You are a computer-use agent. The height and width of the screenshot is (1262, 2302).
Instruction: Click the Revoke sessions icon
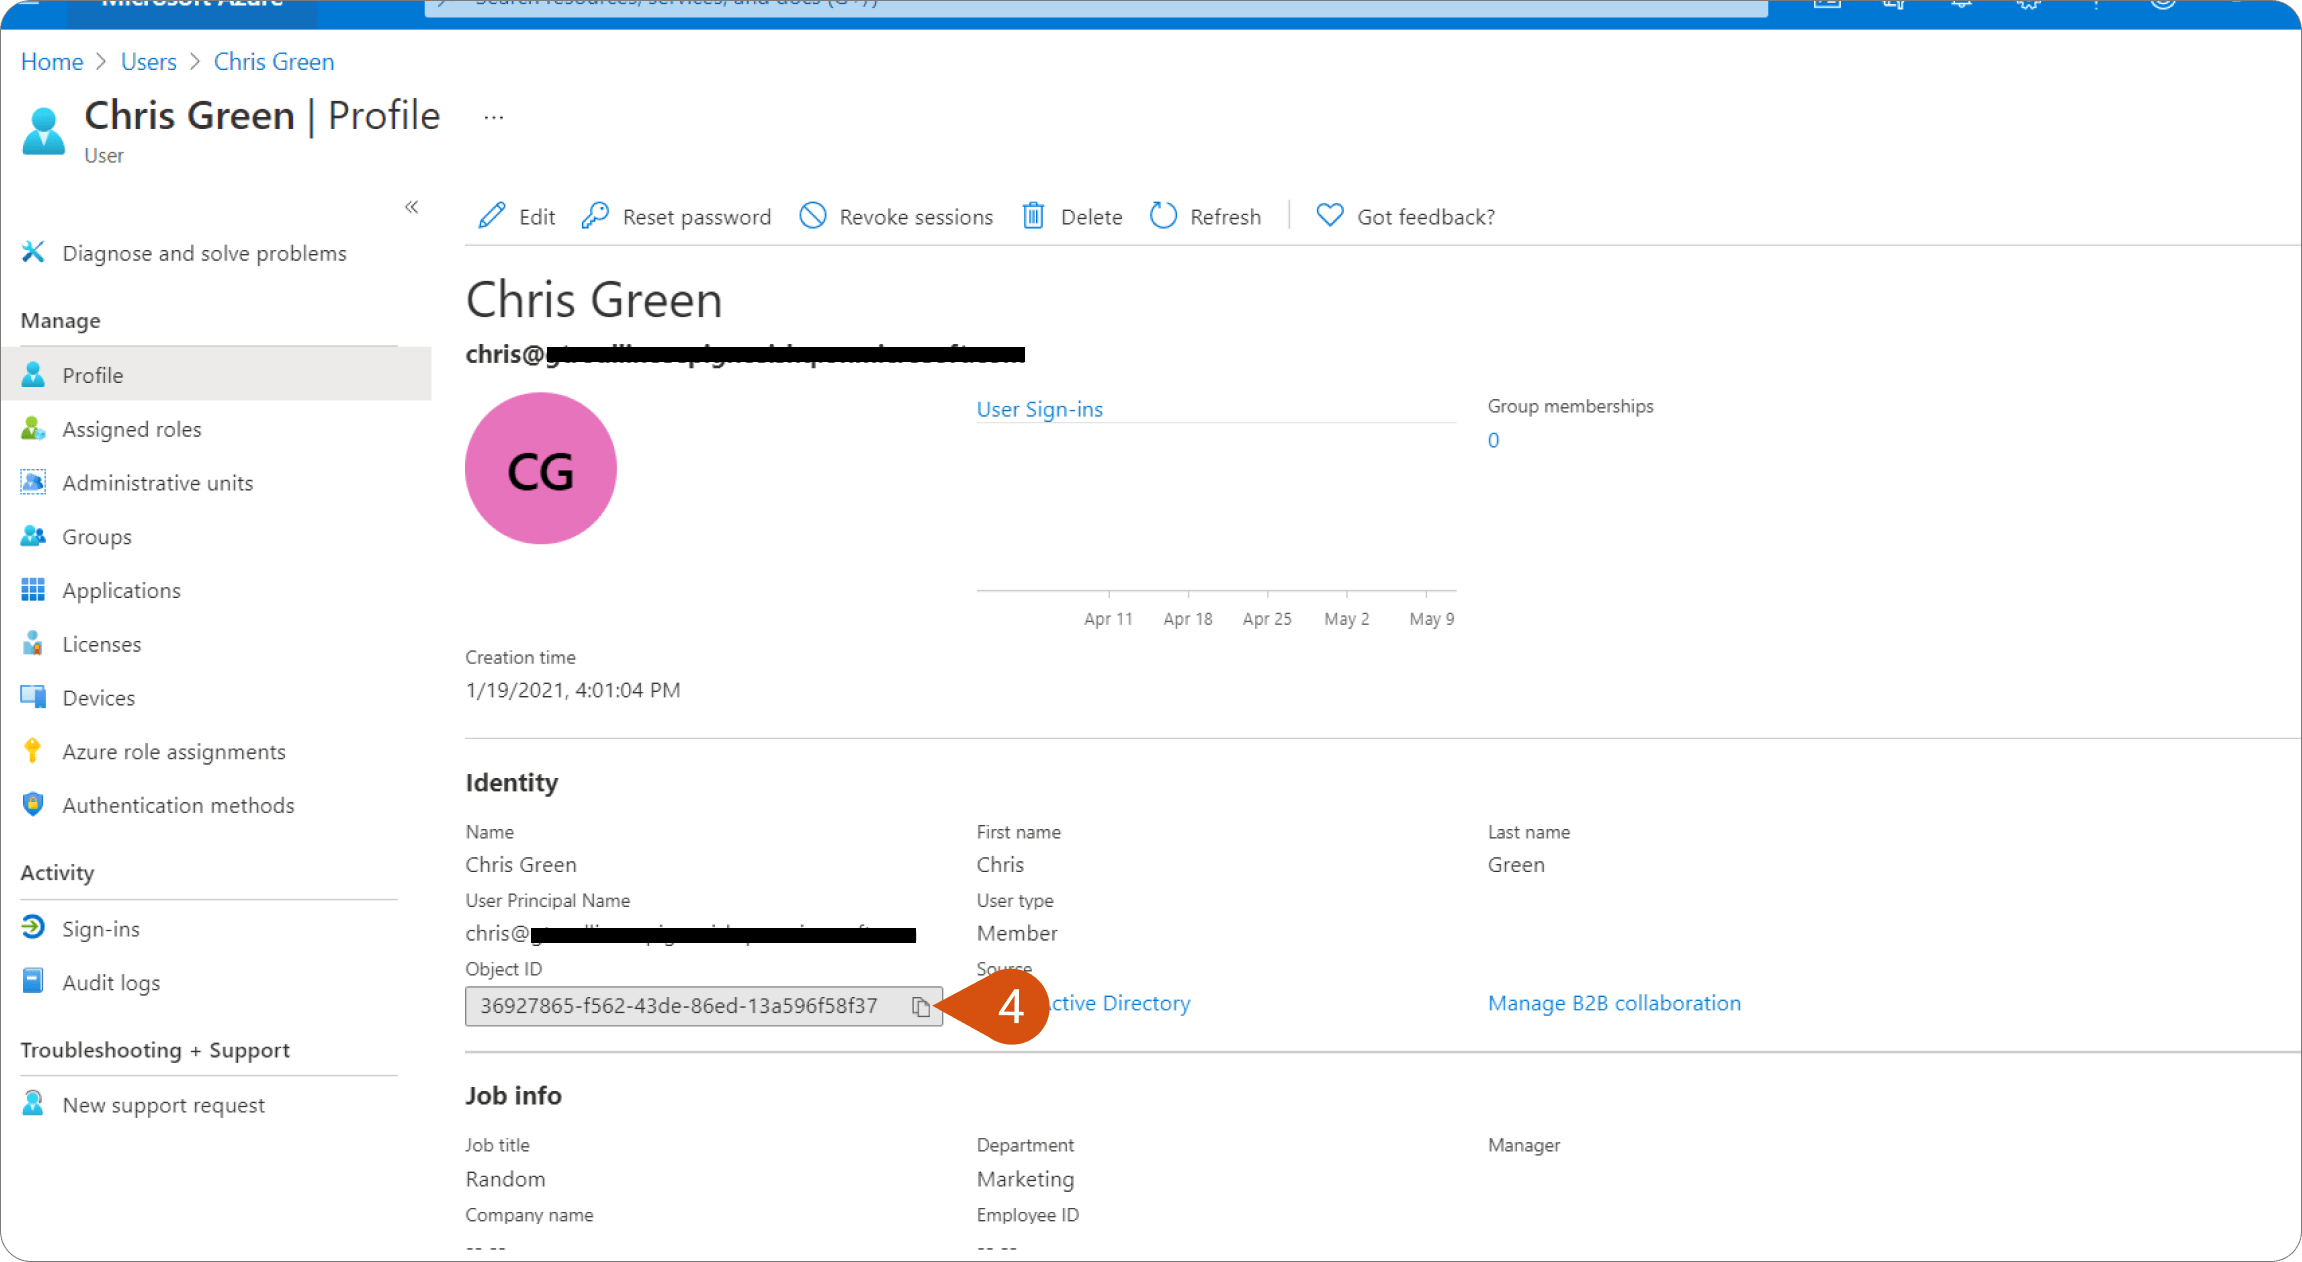[x=815, y=216]
